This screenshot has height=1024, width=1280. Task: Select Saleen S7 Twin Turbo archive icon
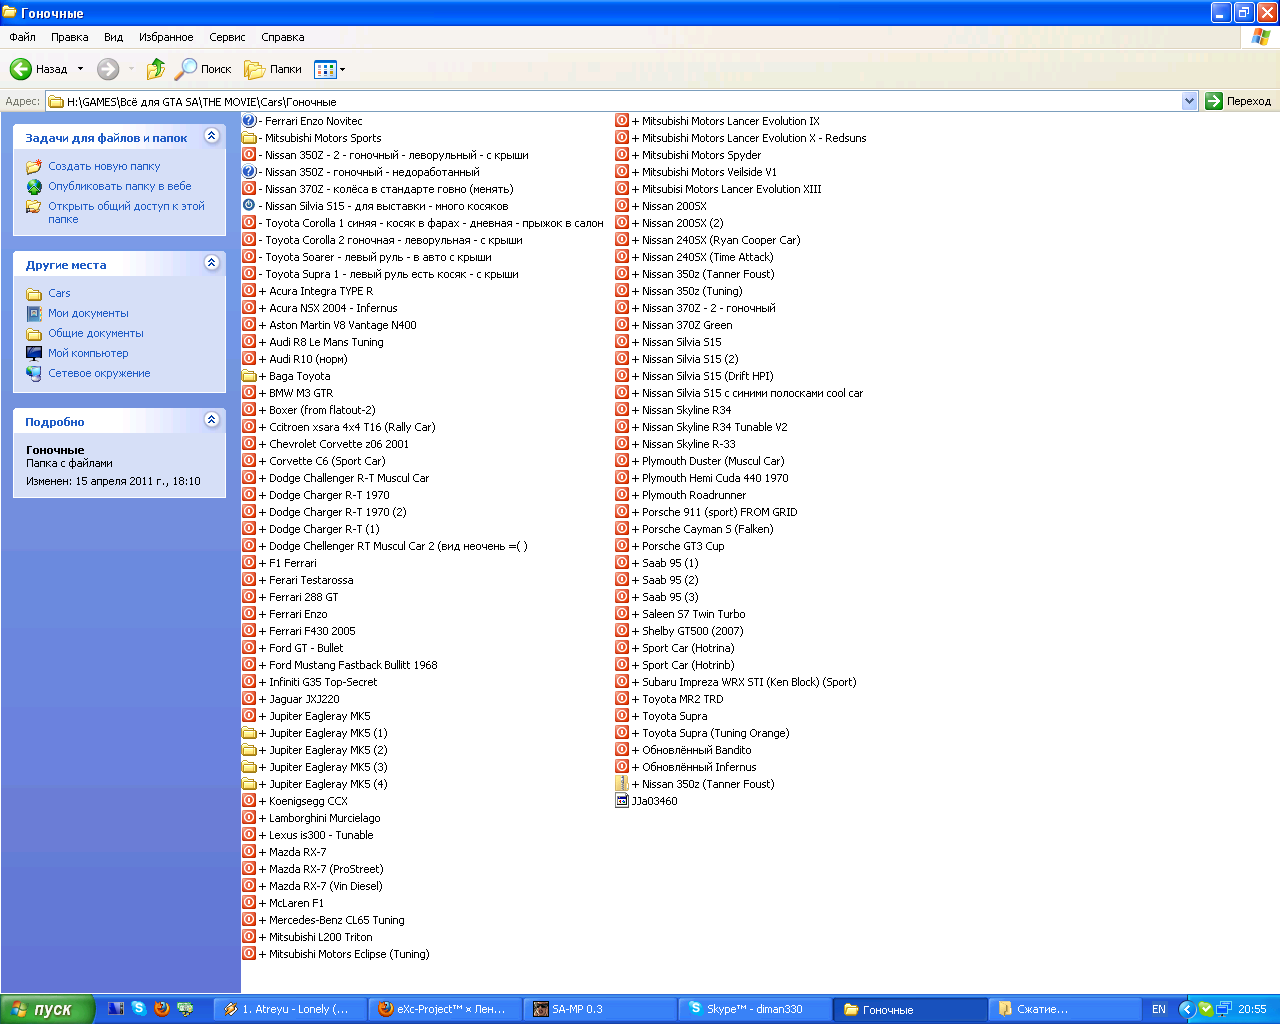tap(622, 614)
